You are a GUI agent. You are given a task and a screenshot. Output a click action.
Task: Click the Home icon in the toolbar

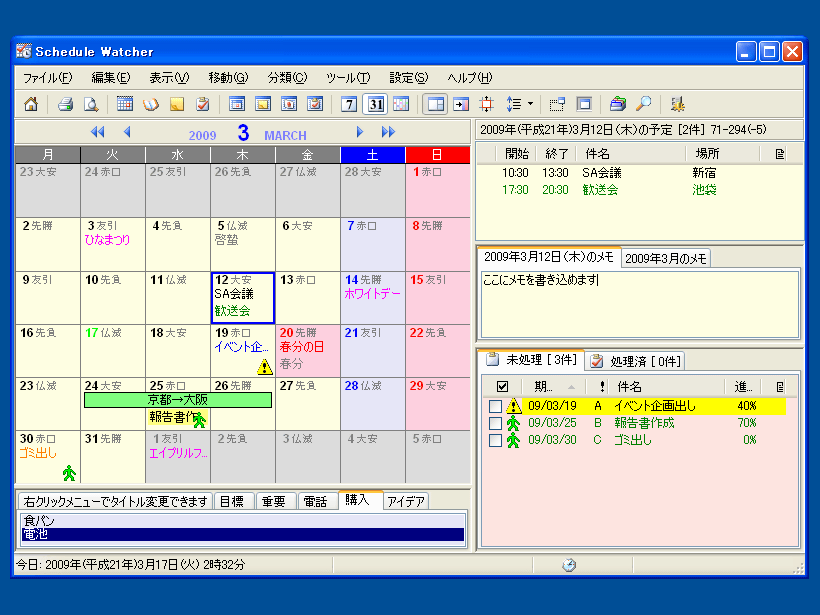[x=31, y=104]
